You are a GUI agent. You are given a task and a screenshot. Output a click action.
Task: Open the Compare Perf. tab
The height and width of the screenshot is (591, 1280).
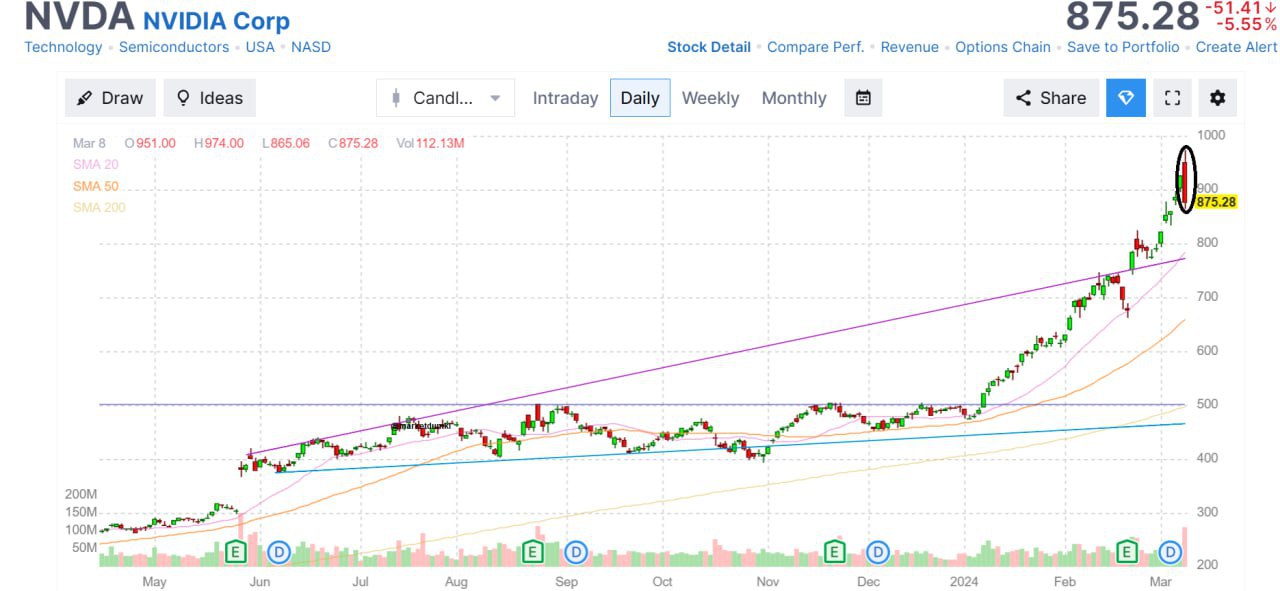[815, 47]
